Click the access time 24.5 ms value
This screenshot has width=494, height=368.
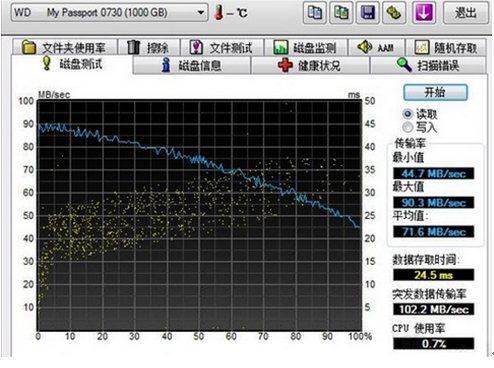(433, 275)
